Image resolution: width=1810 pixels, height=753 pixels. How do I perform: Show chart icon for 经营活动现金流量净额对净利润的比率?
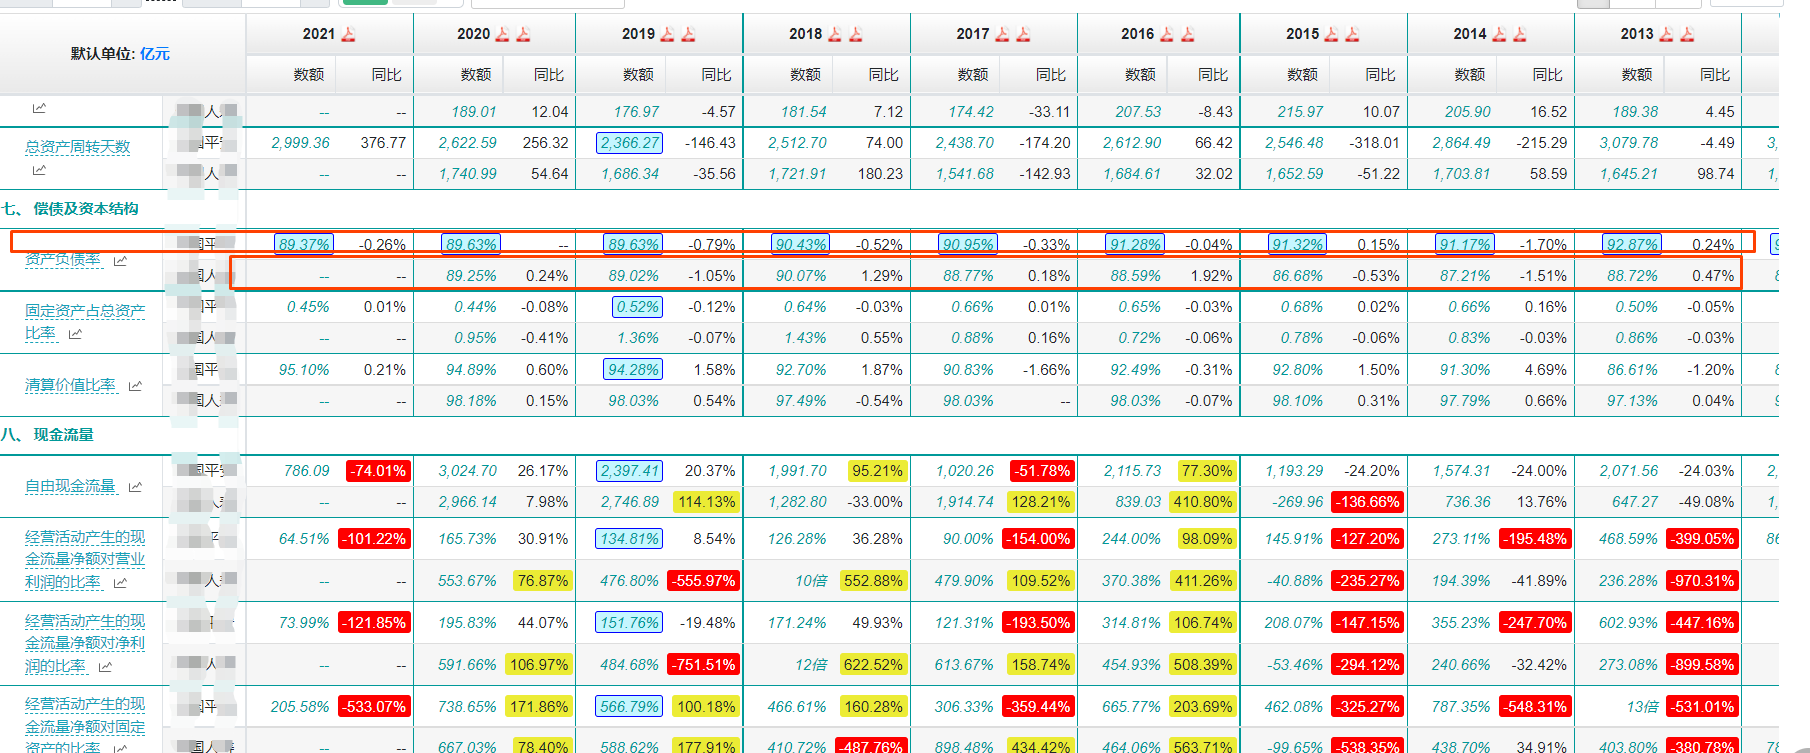(x=105, y=667)
